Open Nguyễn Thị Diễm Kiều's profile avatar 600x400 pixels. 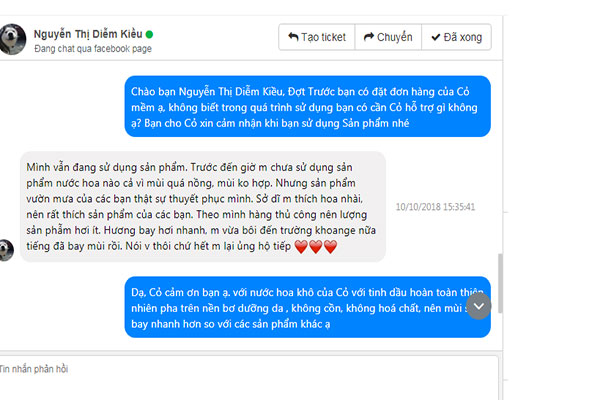tap(12, 39)
